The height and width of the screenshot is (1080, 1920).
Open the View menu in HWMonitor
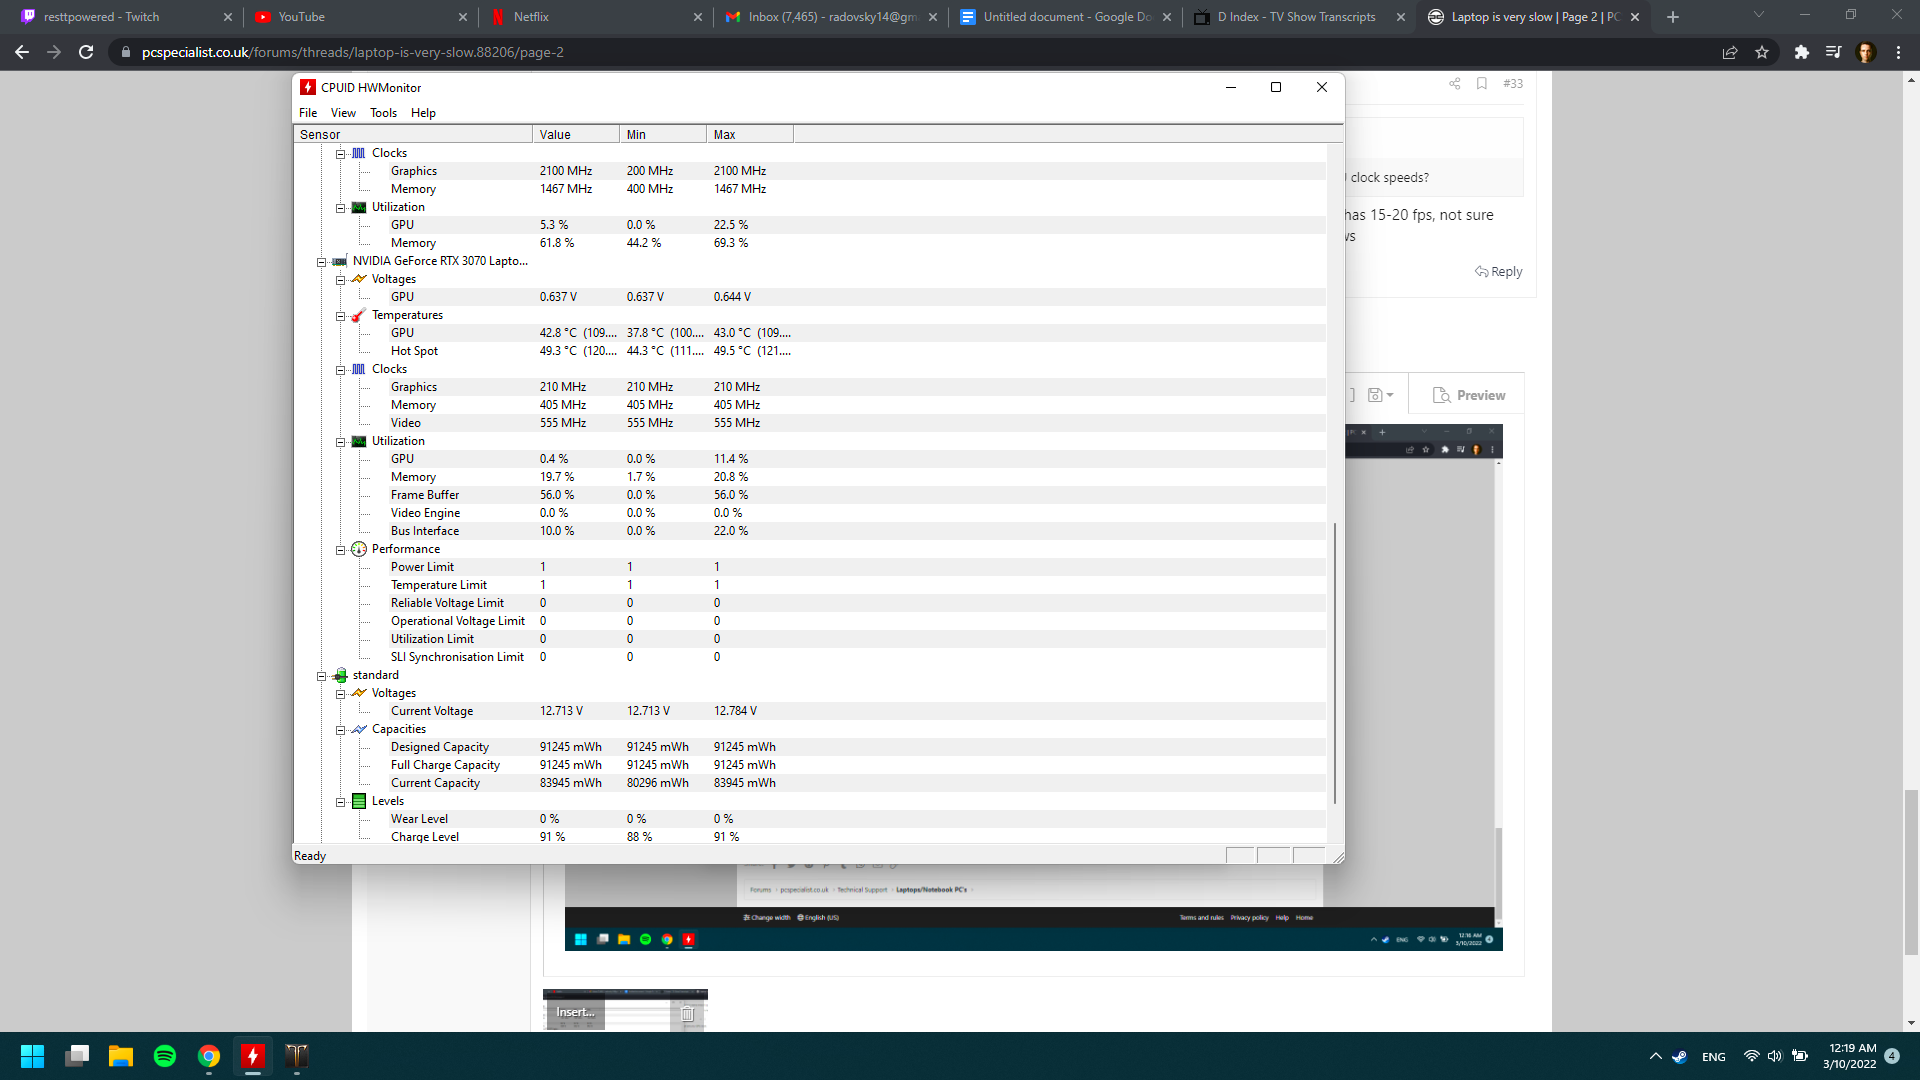click(x=343, y=113)
